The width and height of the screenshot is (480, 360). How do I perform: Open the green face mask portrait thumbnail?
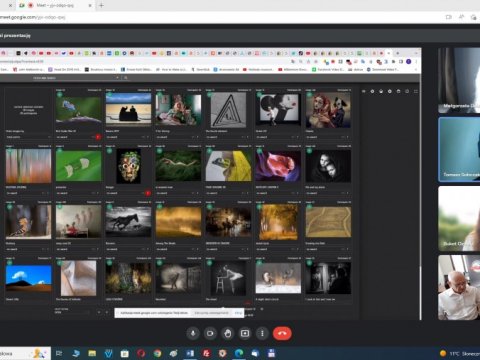click(129, 166)
